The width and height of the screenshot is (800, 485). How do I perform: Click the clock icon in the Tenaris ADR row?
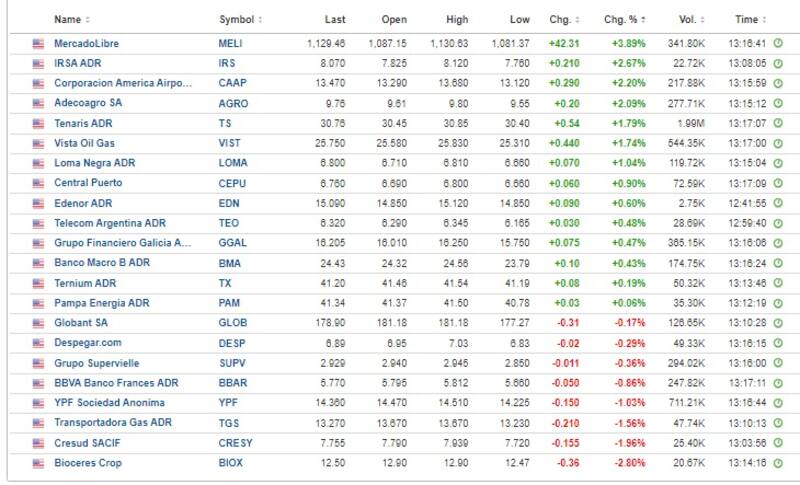(778, 123)
